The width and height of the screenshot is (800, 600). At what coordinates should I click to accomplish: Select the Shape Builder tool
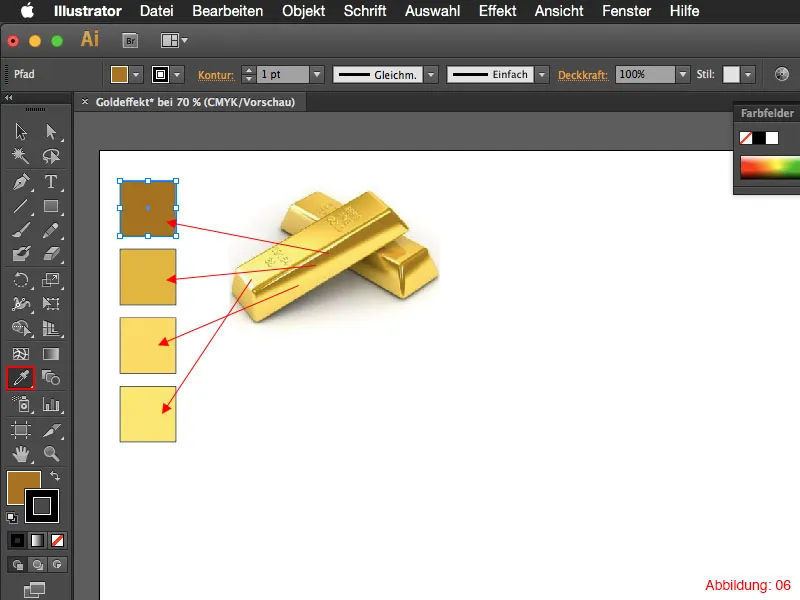click(21, 328)
